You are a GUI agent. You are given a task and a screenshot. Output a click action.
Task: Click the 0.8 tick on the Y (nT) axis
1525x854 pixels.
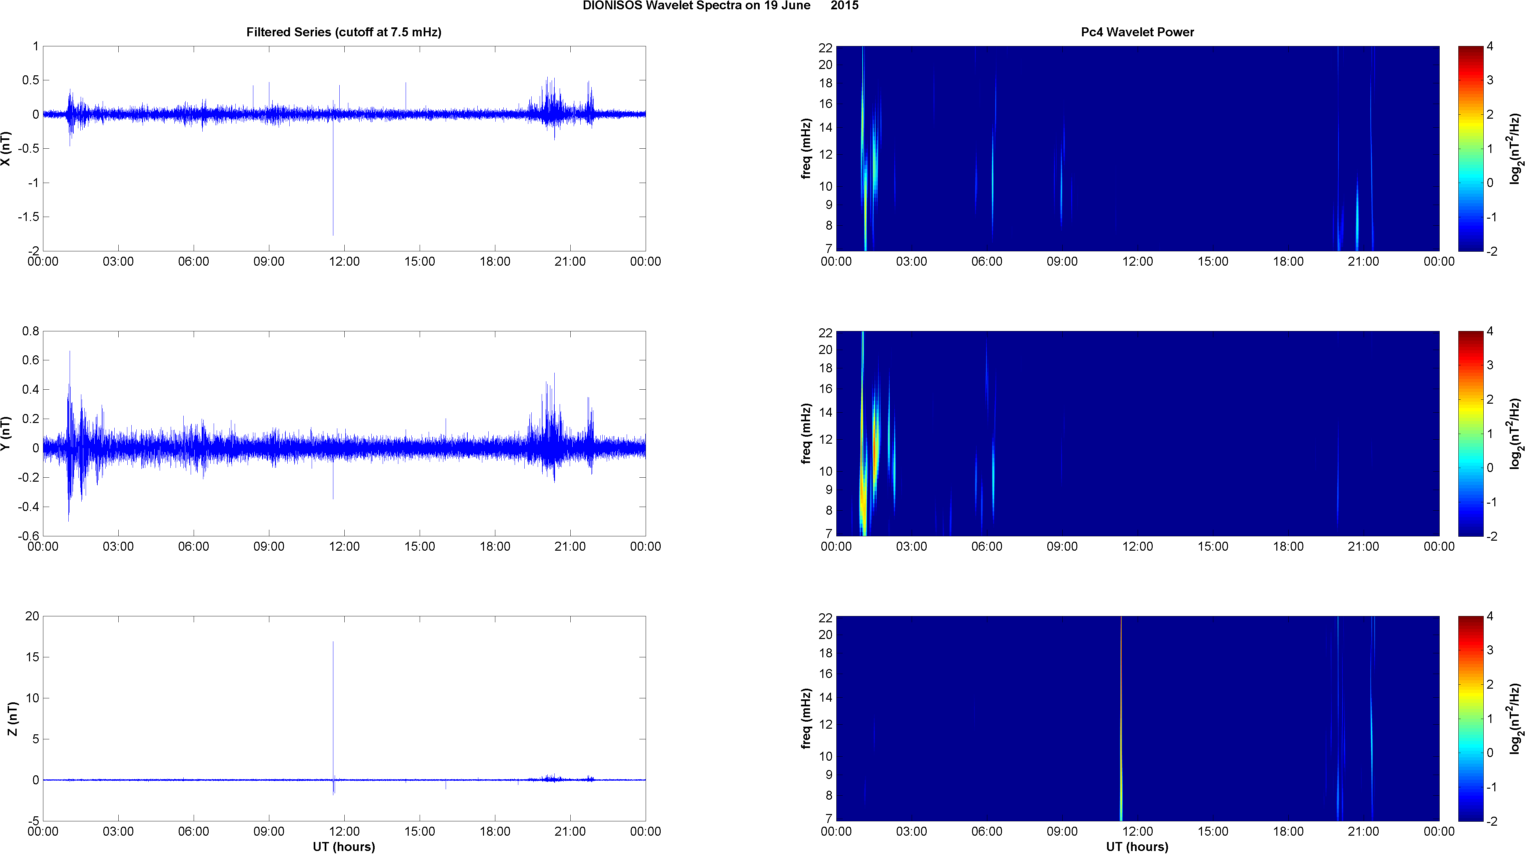[30, 331]
